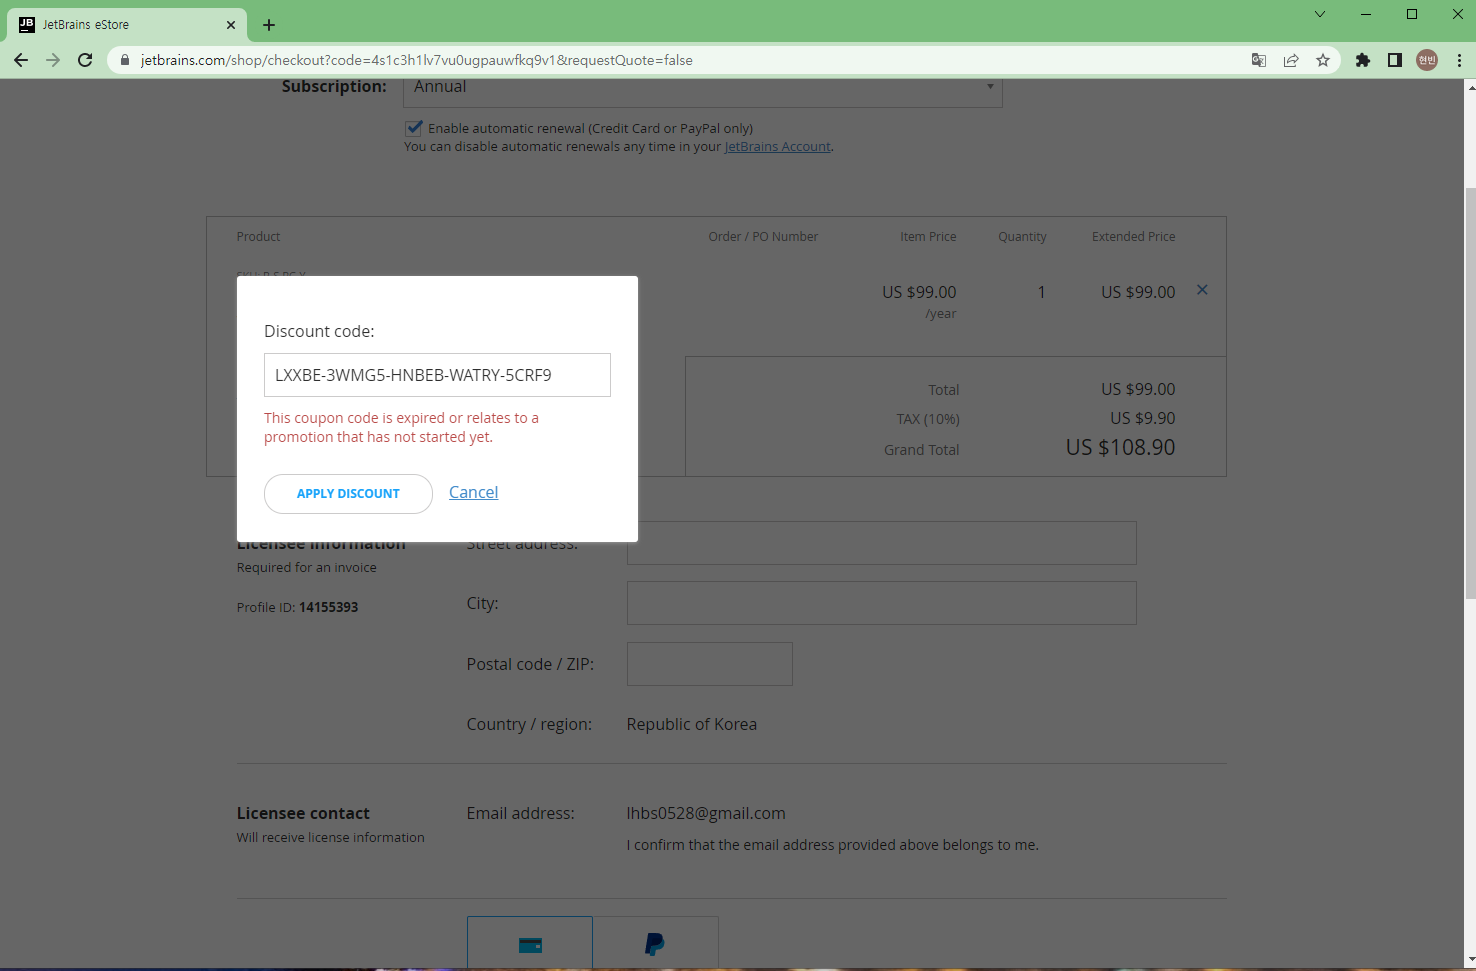Open the tab search chevron
Viewport: 1476px width, 971px height.
coord(1320,14)
